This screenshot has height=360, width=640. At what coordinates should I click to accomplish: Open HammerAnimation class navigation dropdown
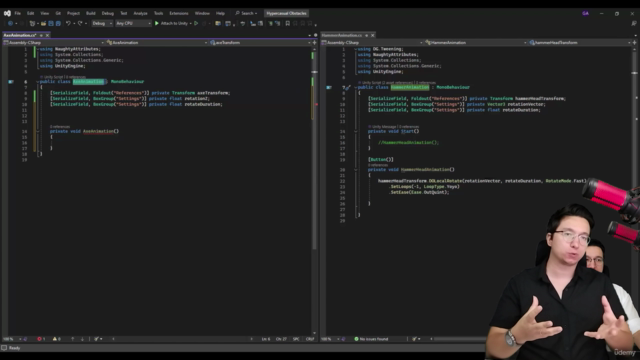pyautogui.click(x=476, y=42)
